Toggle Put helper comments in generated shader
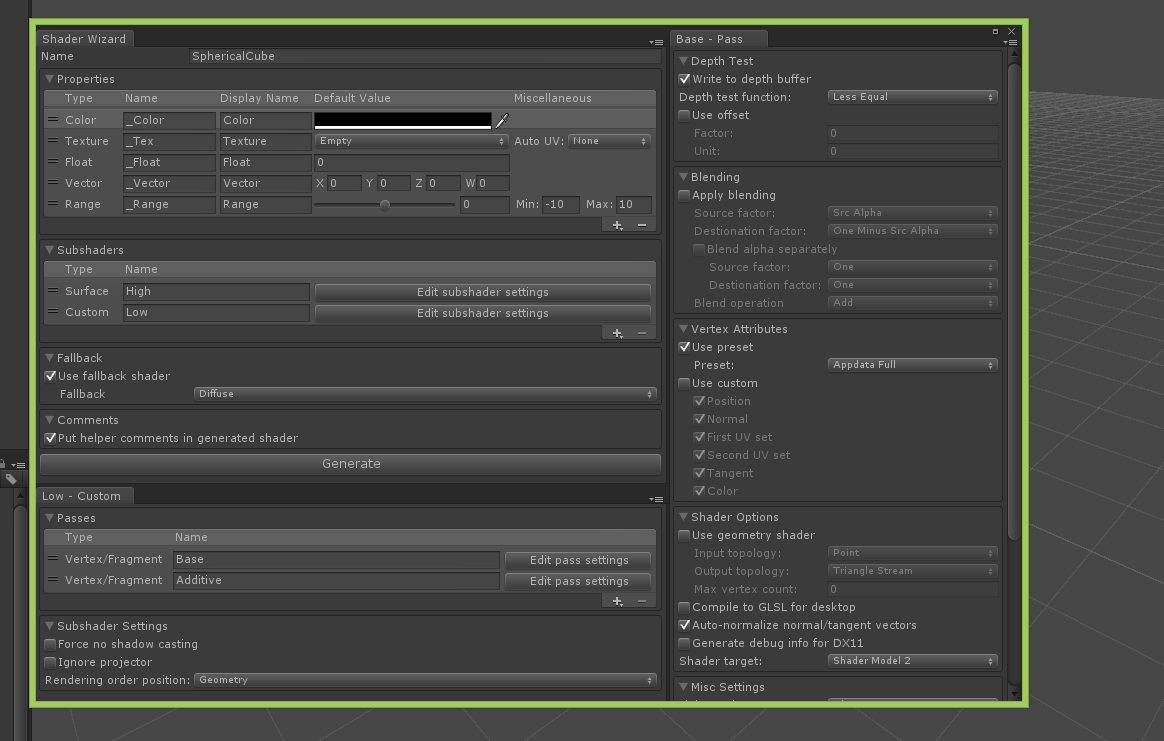Image resolution: width=1164 pixels, height=741 pixels. (50, 439)
